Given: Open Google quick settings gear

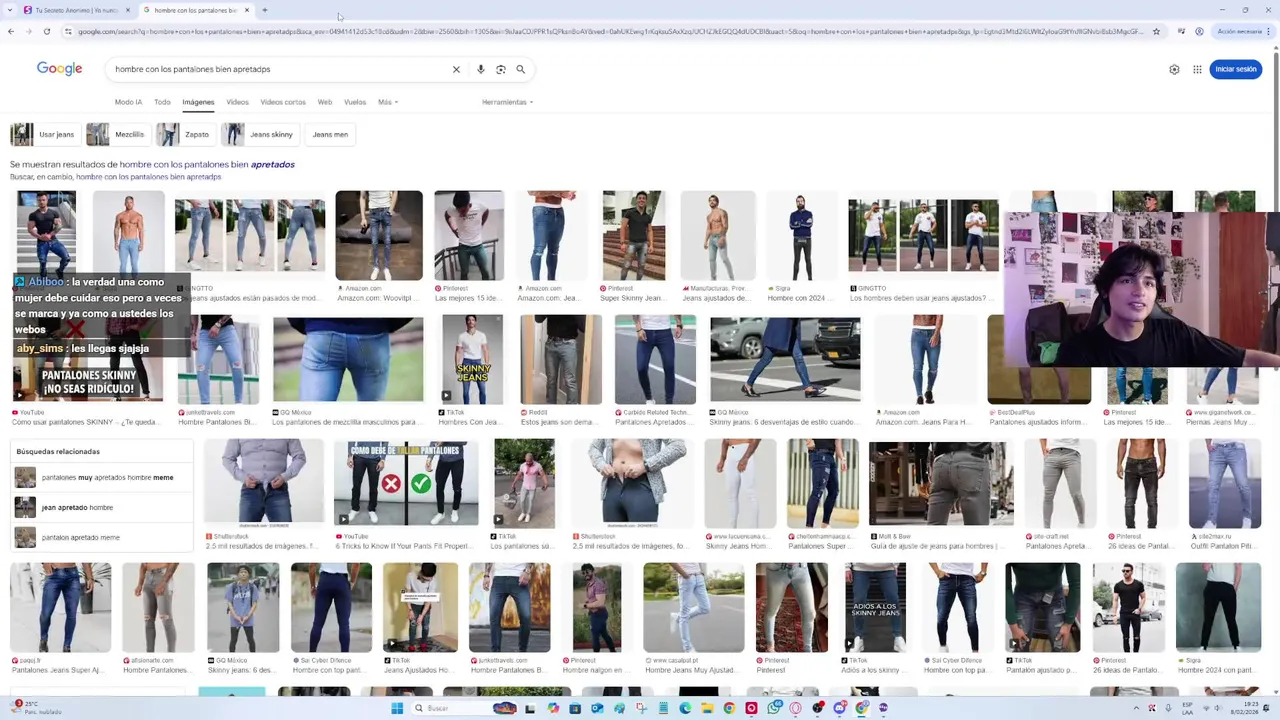Looking at the screenshot, I should coord(1174,69).
